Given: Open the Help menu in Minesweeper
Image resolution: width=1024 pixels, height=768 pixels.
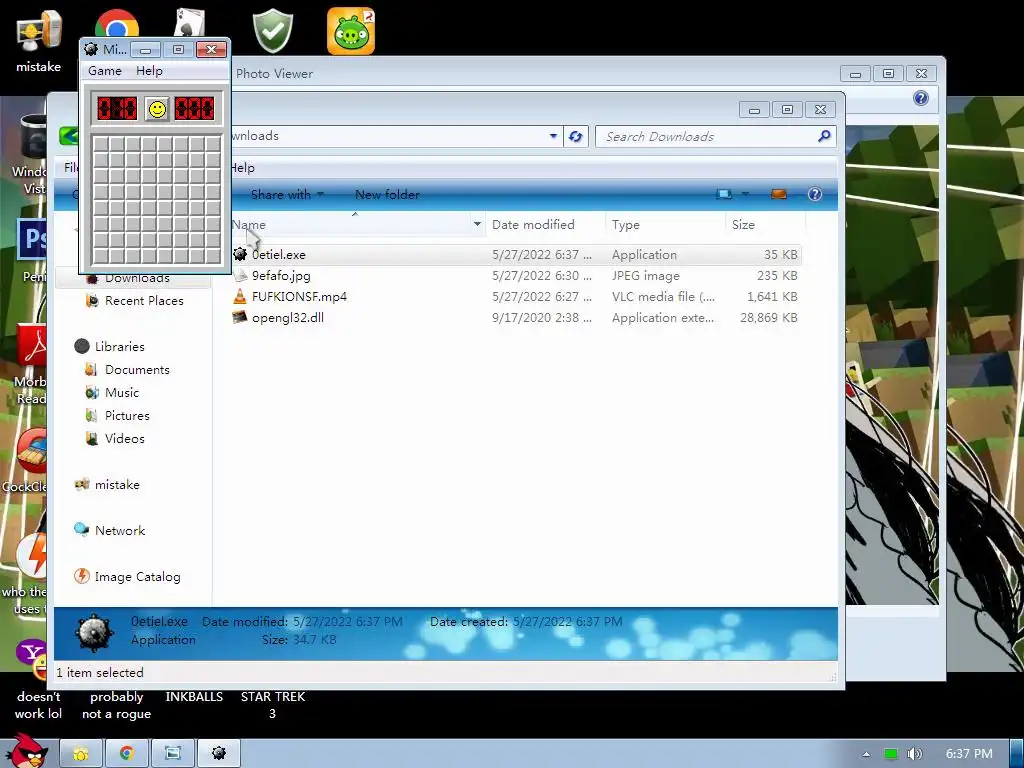Looking at the screenshot, I should tap(150, 71).
